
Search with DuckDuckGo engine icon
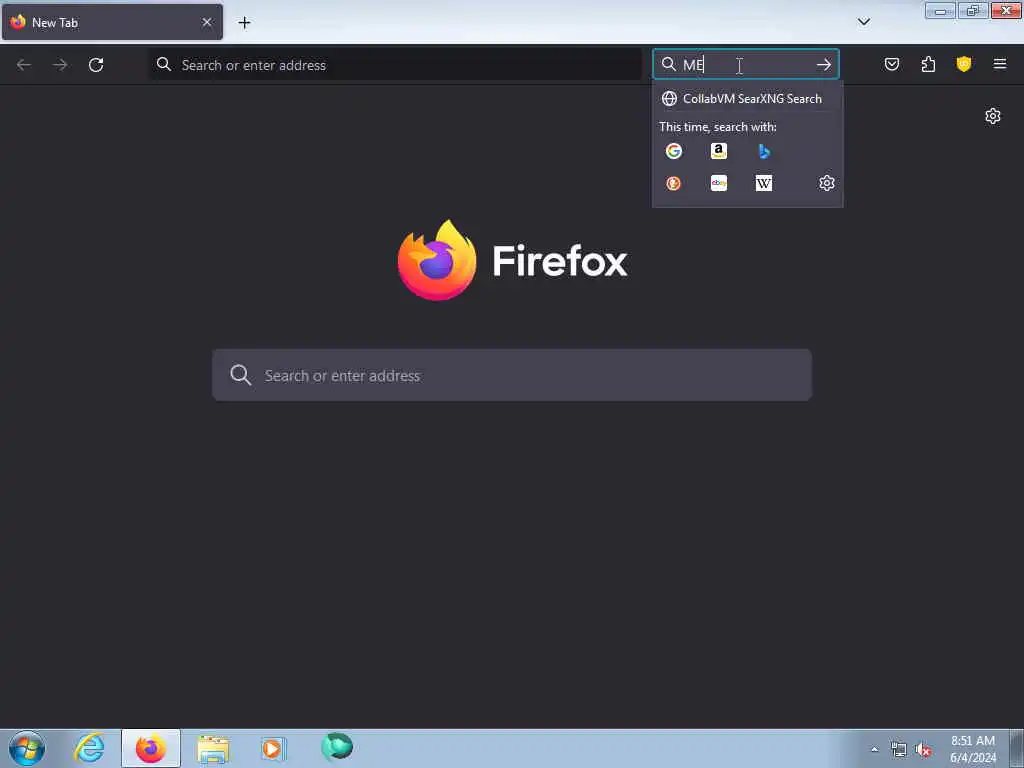673,183
